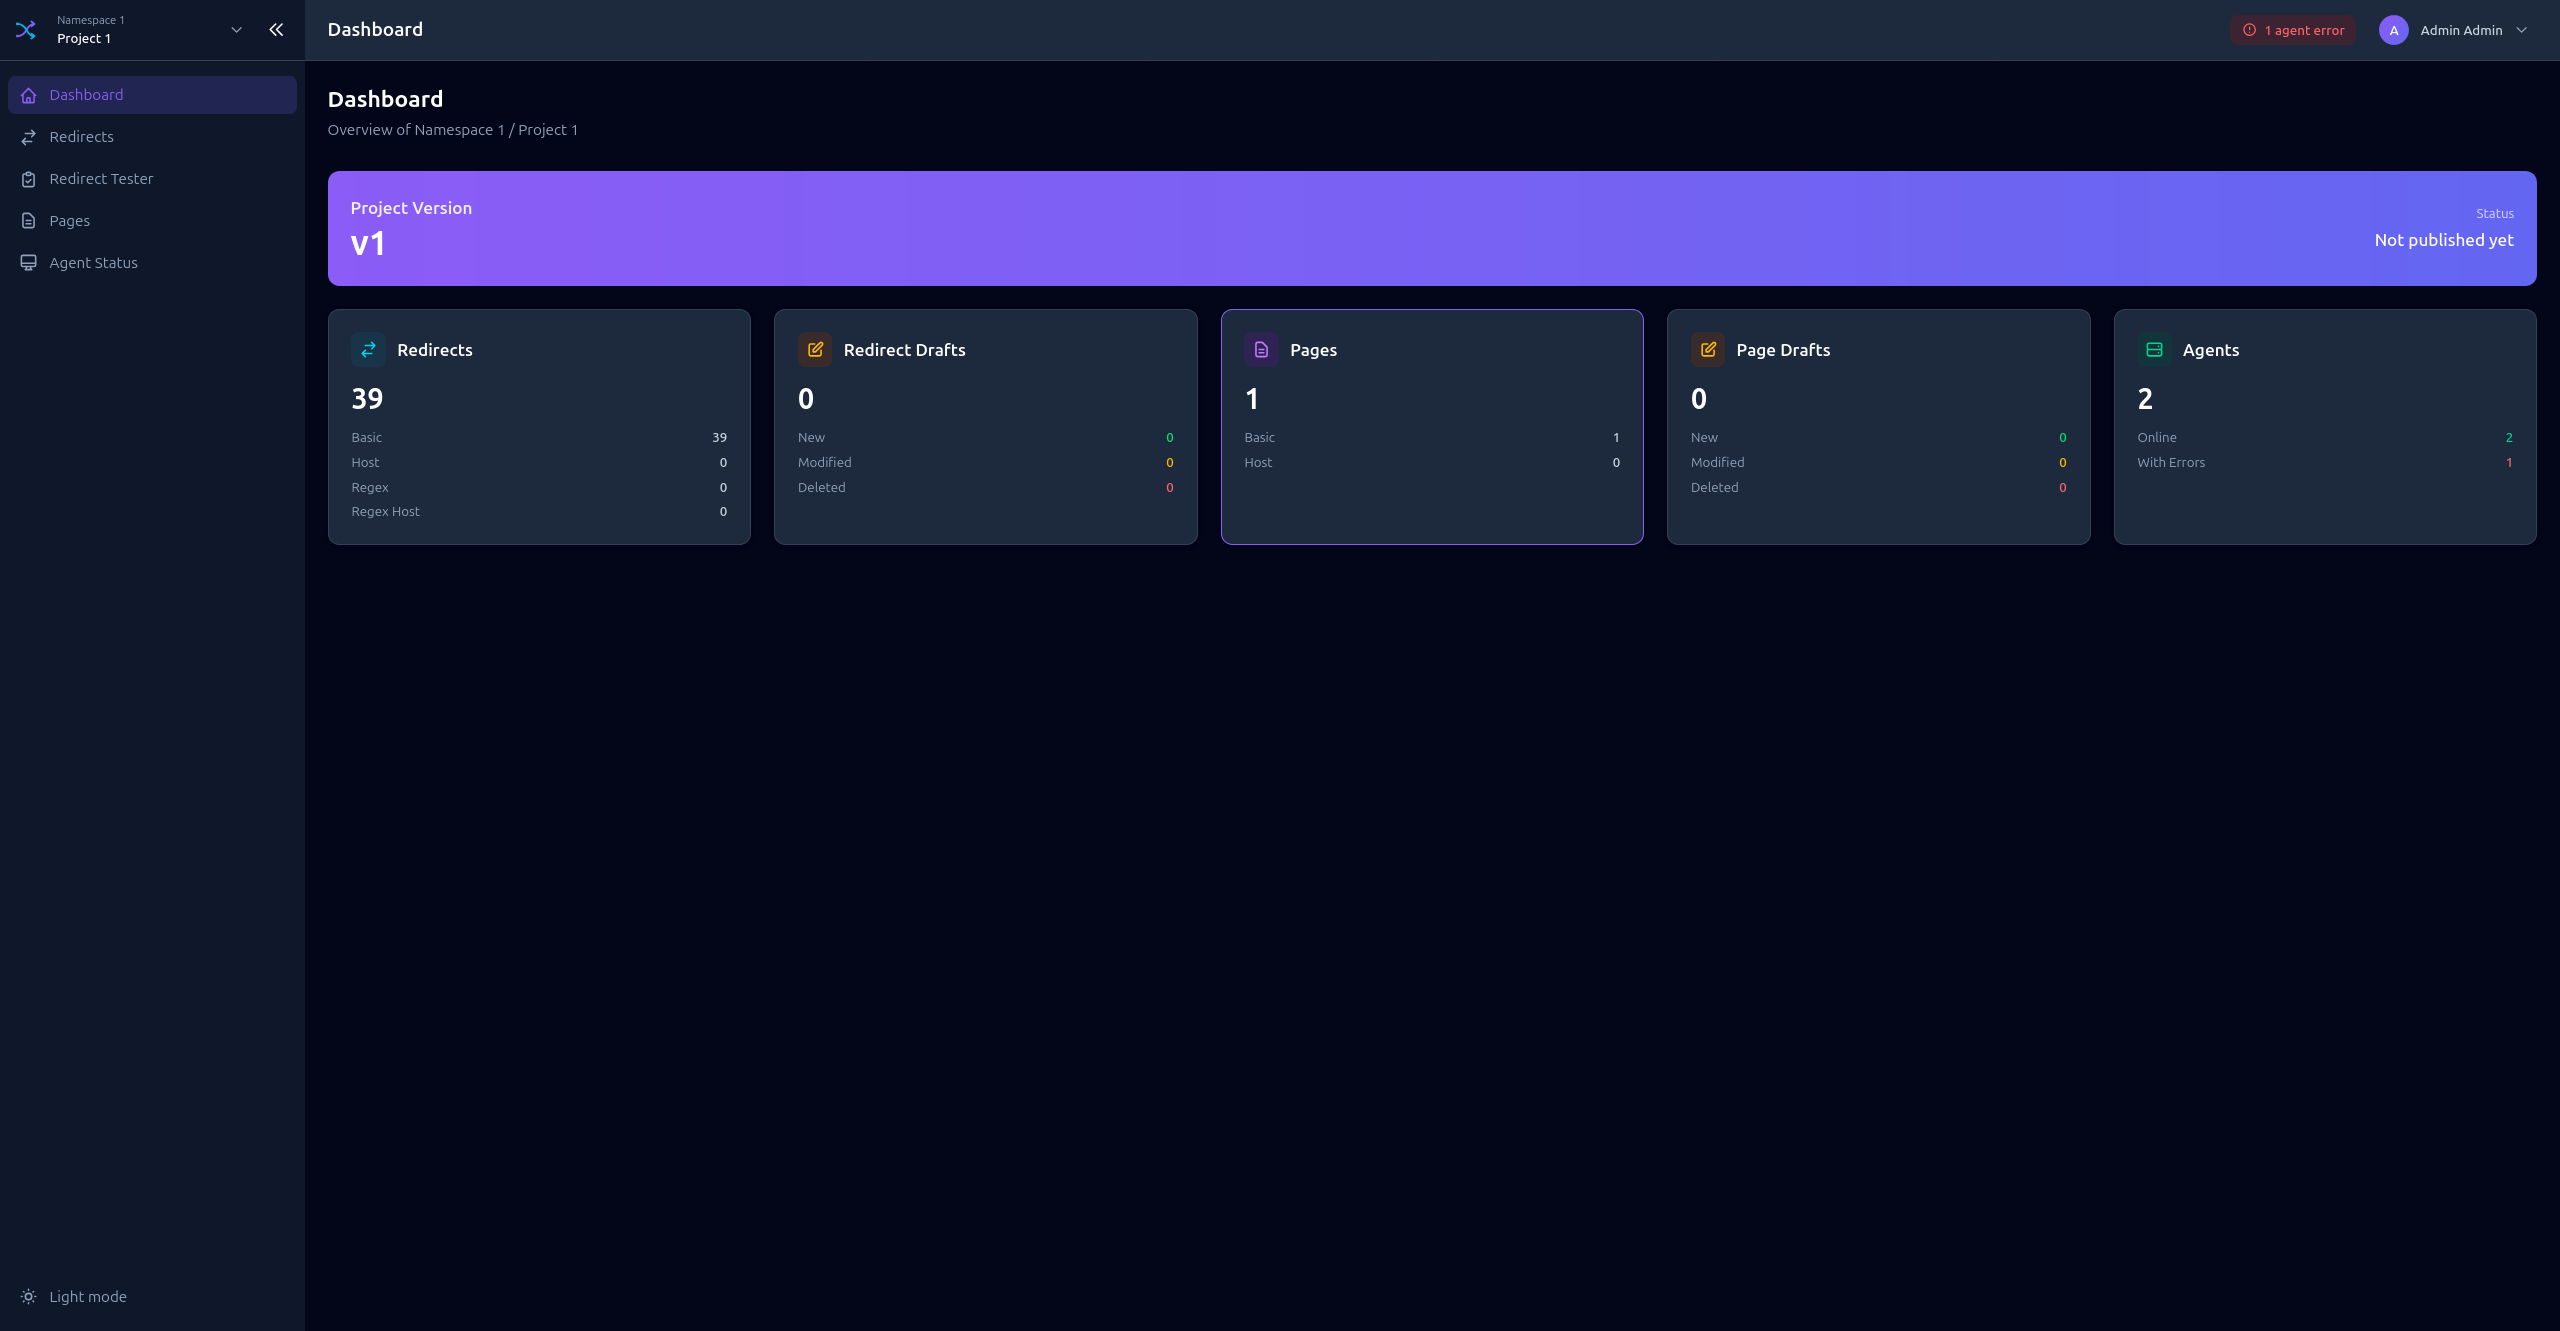Click the Pages card document icon
This screenshot has height=1331, width=2560.
point(1261,349)
